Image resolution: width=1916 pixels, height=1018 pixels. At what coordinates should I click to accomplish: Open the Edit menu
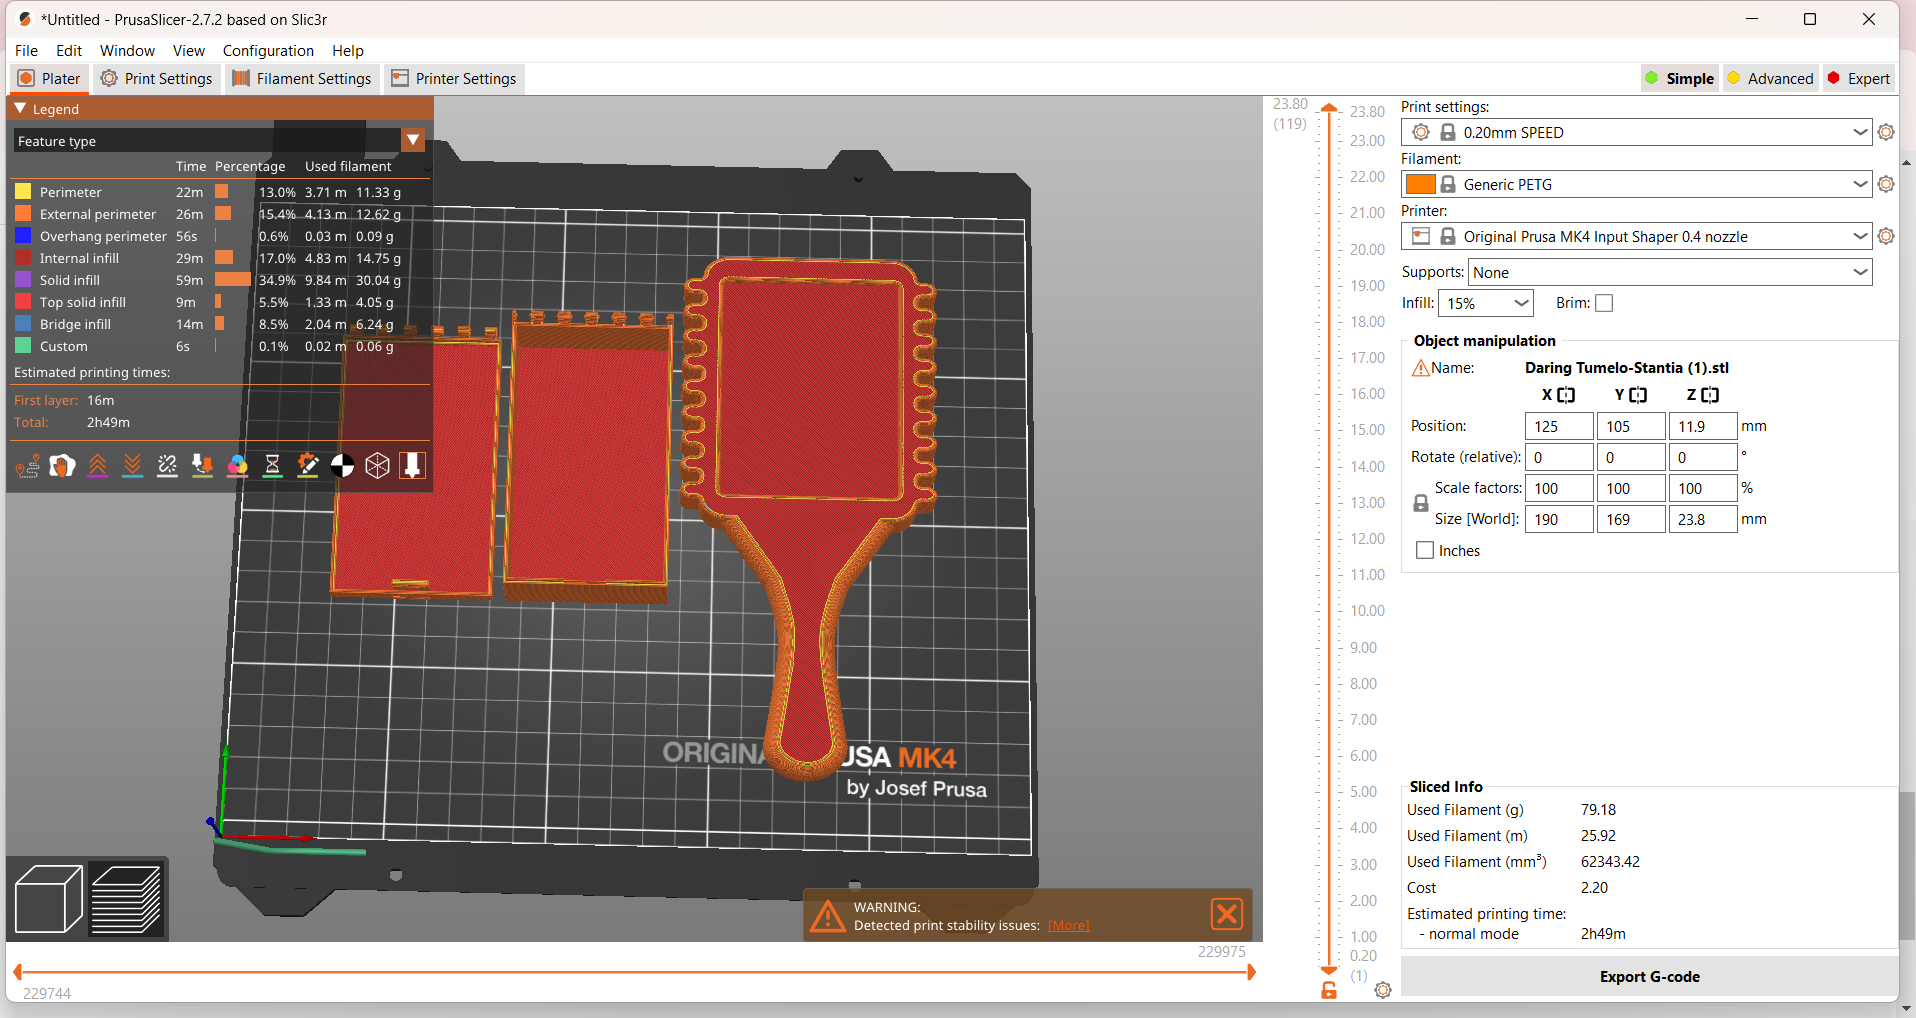tap(69, 50)
